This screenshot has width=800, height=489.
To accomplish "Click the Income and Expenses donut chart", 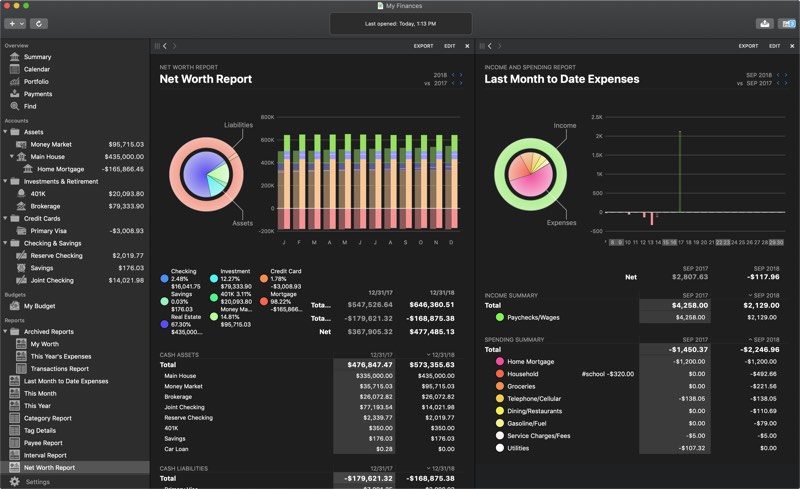I will click(531, 175).
